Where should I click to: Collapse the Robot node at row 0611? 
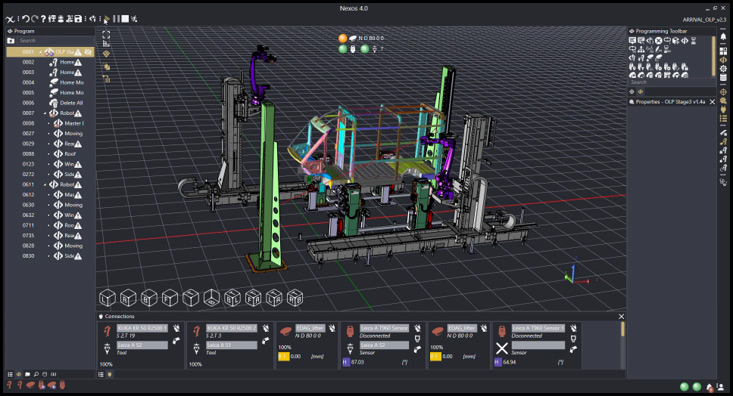(45, 185)
